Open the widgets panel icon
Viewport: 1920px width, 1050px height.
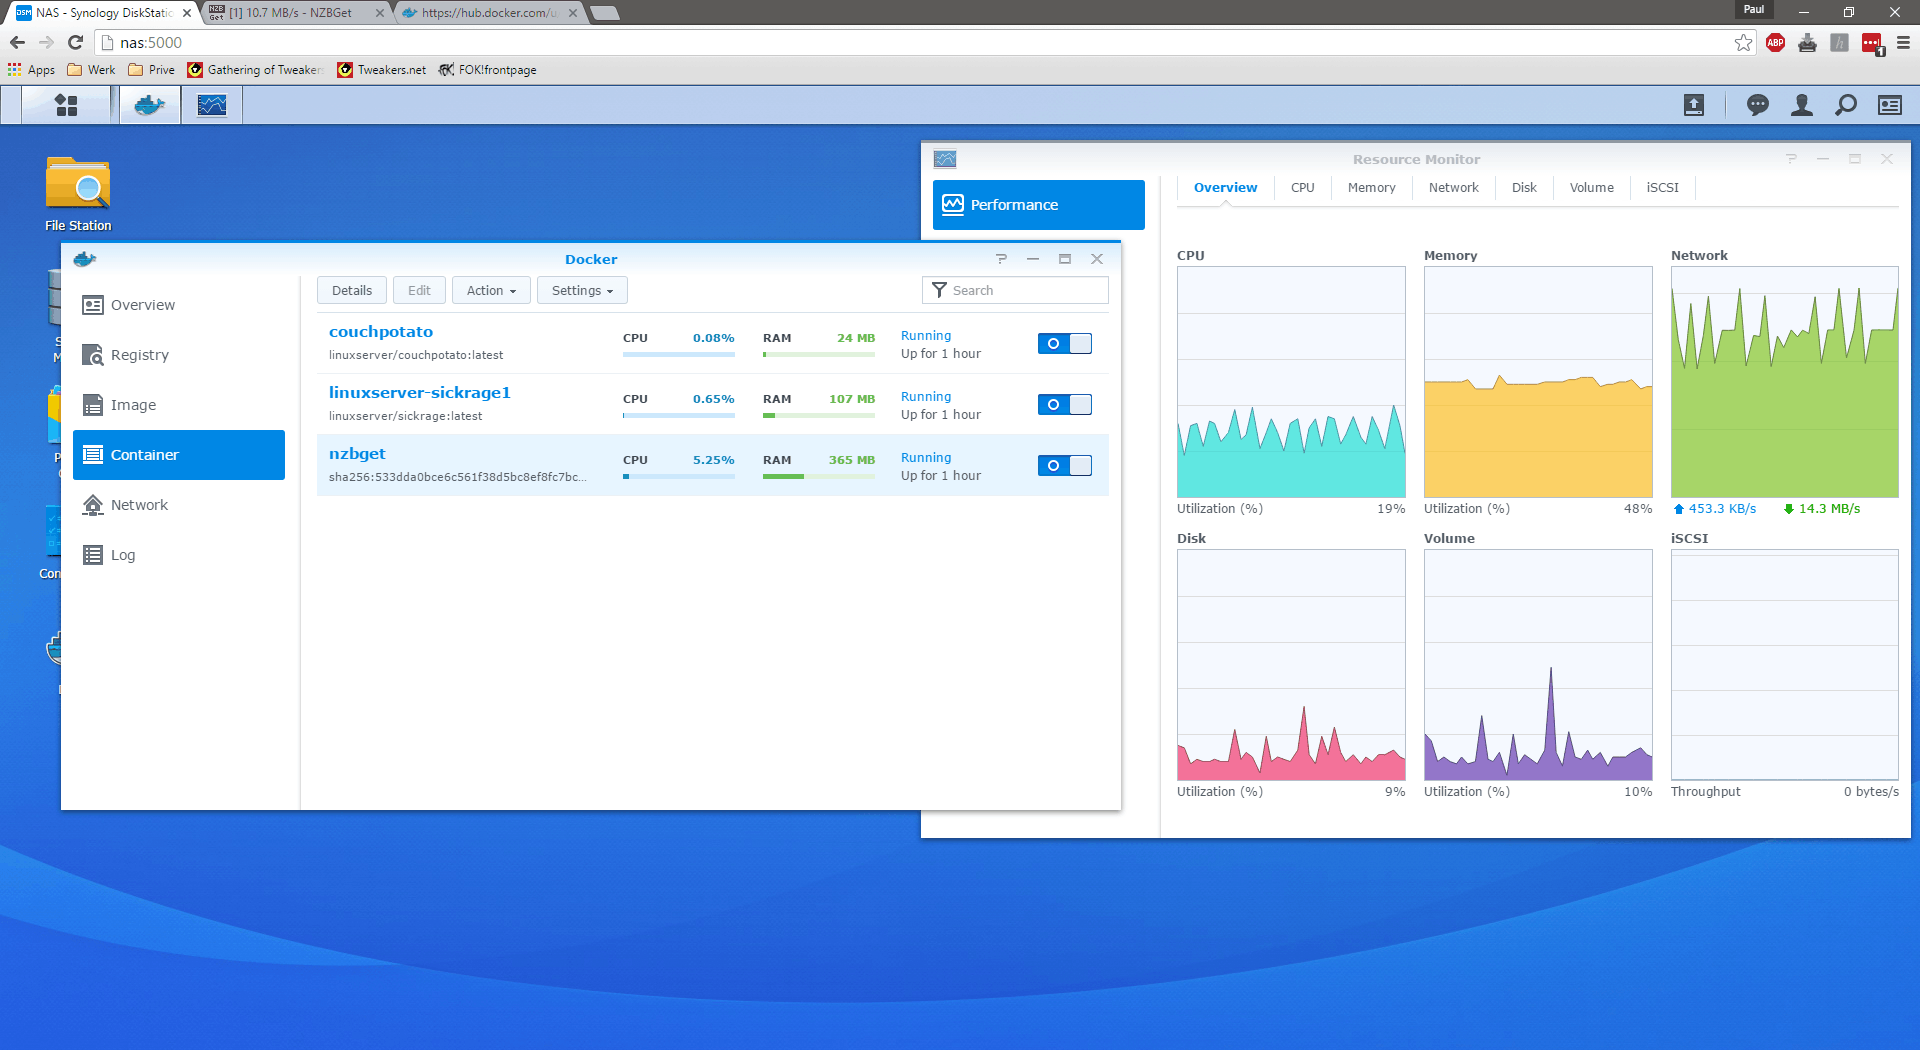pyautogui.click(x=1890, y=105)
